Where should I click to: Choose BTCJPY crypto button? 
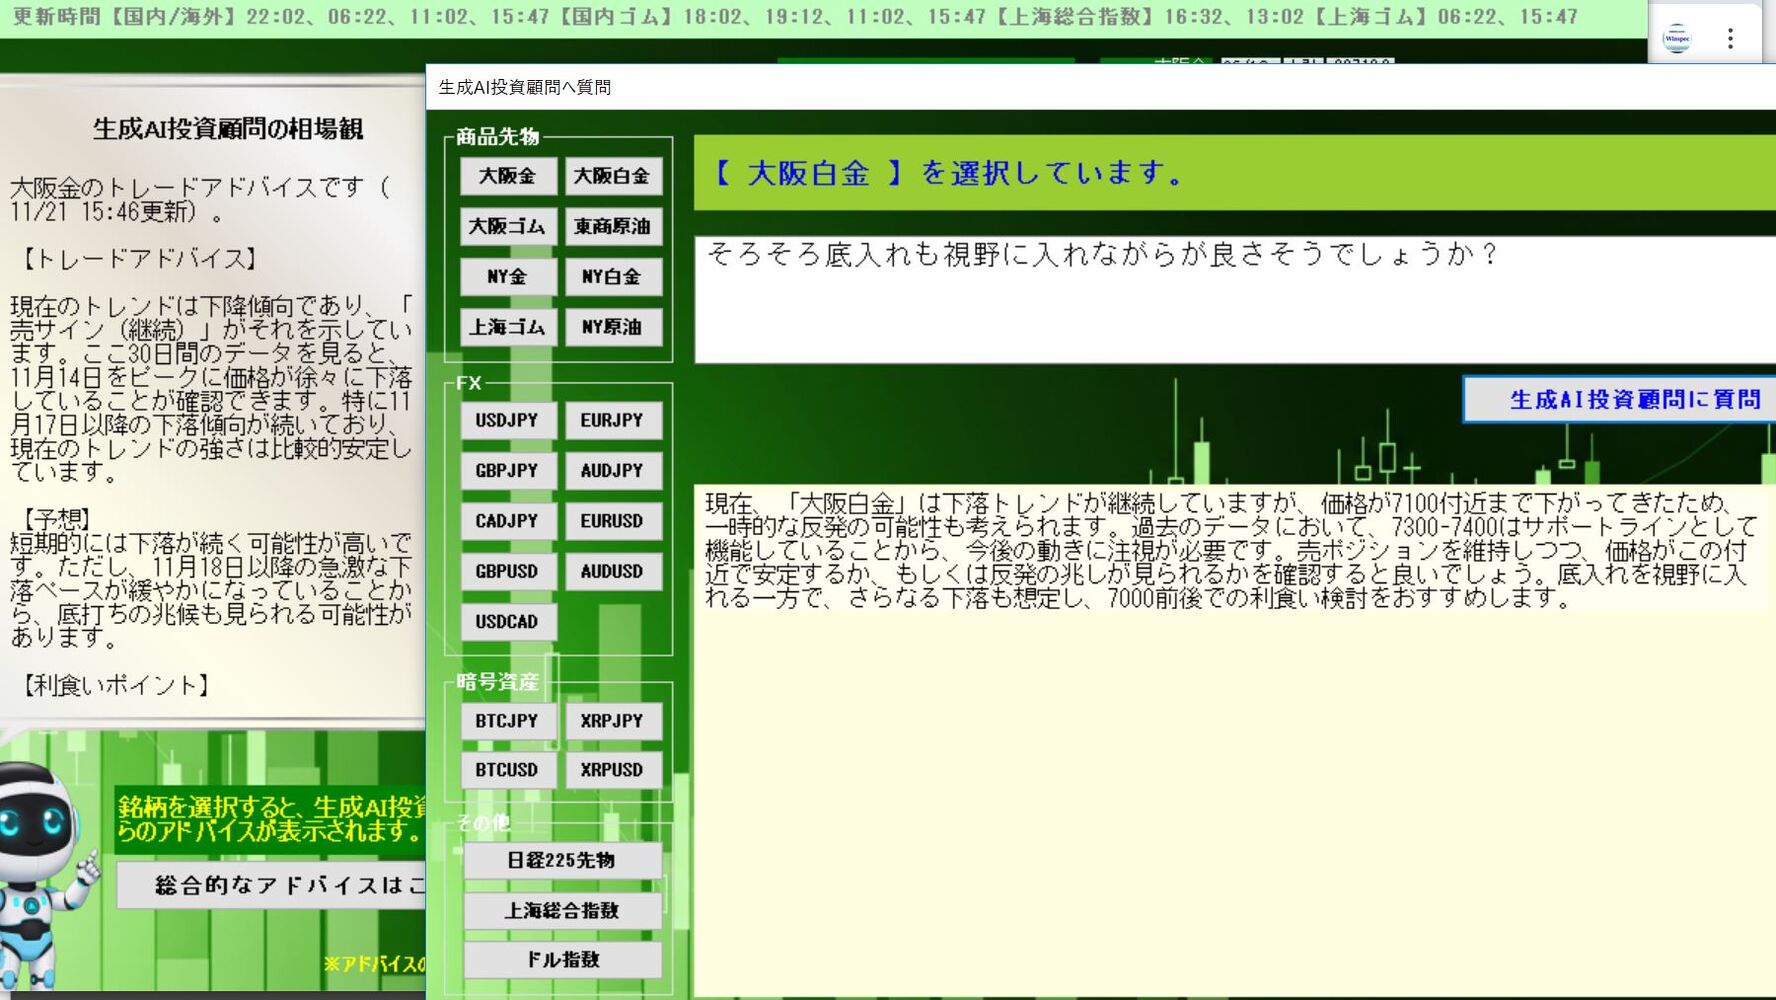tap(508, 720)
